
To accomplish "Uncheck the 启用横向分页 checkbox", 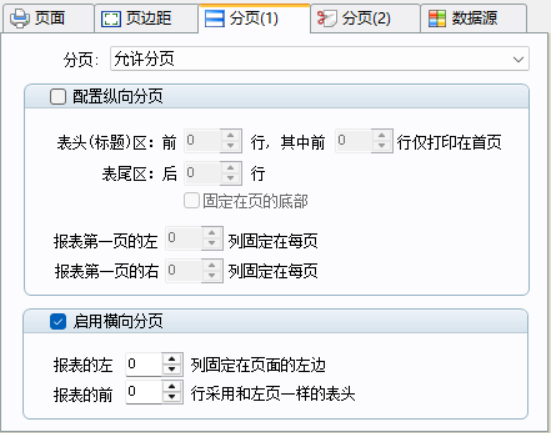I will point(58,321).
